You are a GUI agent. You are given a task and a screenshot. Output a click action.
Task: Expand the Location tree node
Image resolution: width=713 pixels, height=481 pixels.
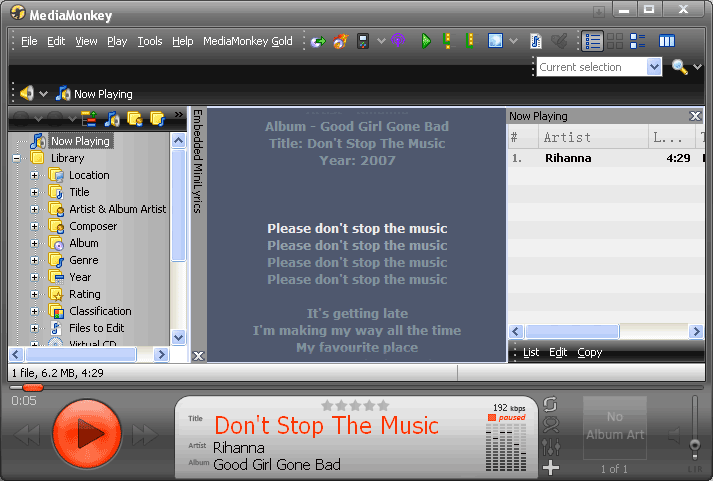[35, 175]
